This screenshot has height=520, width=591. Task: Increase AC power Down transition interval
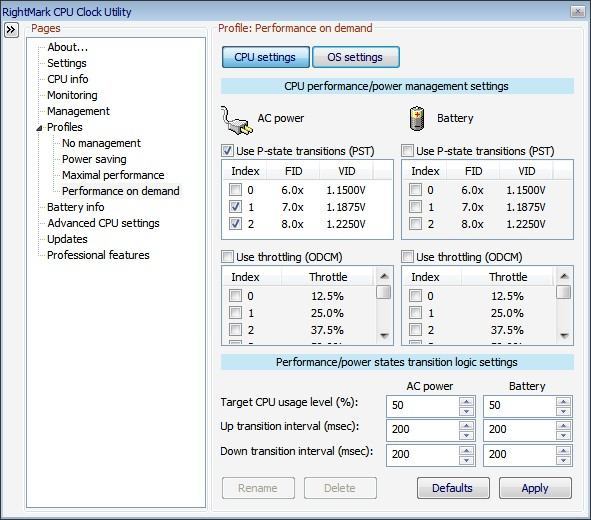point(466,450)
